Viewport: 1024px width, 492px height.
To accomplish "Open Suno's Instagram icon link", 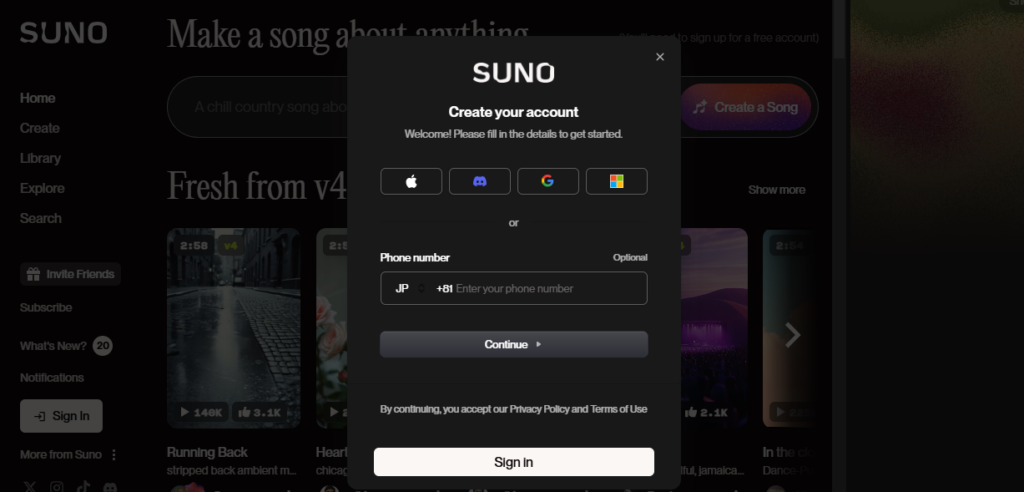I will (x=56, y=486).
